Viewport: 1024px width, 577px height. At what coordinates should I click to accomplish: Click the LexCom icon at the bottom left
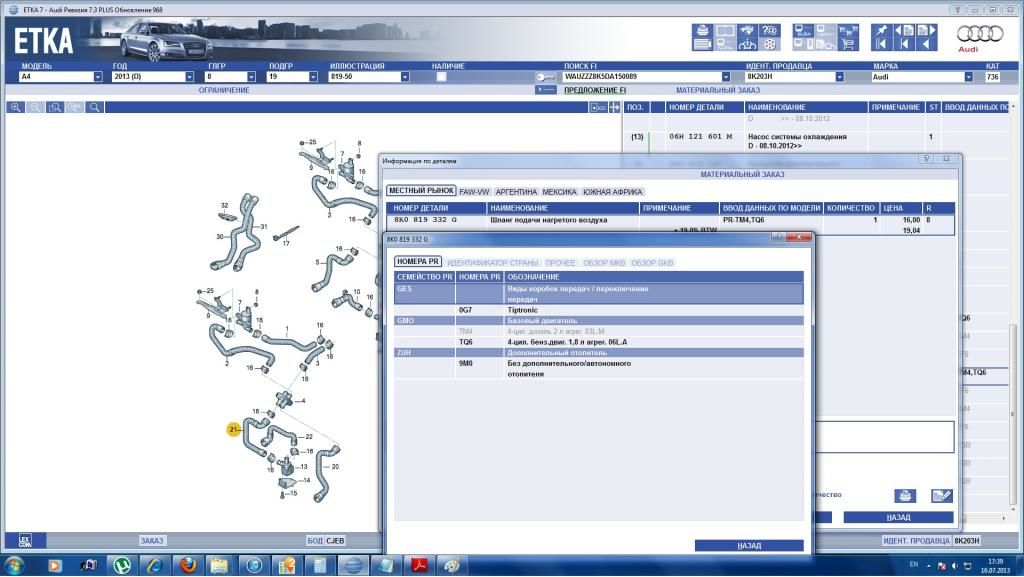(25, 540)
